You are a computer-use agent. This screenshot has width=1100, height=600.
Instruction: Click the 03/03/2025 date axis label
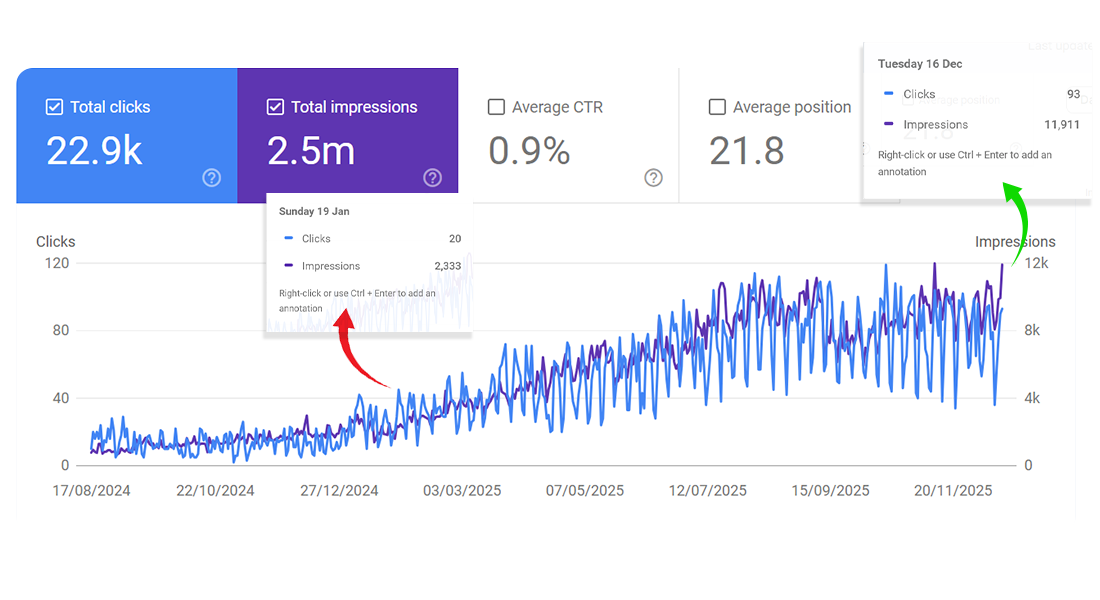pos(462,491)
